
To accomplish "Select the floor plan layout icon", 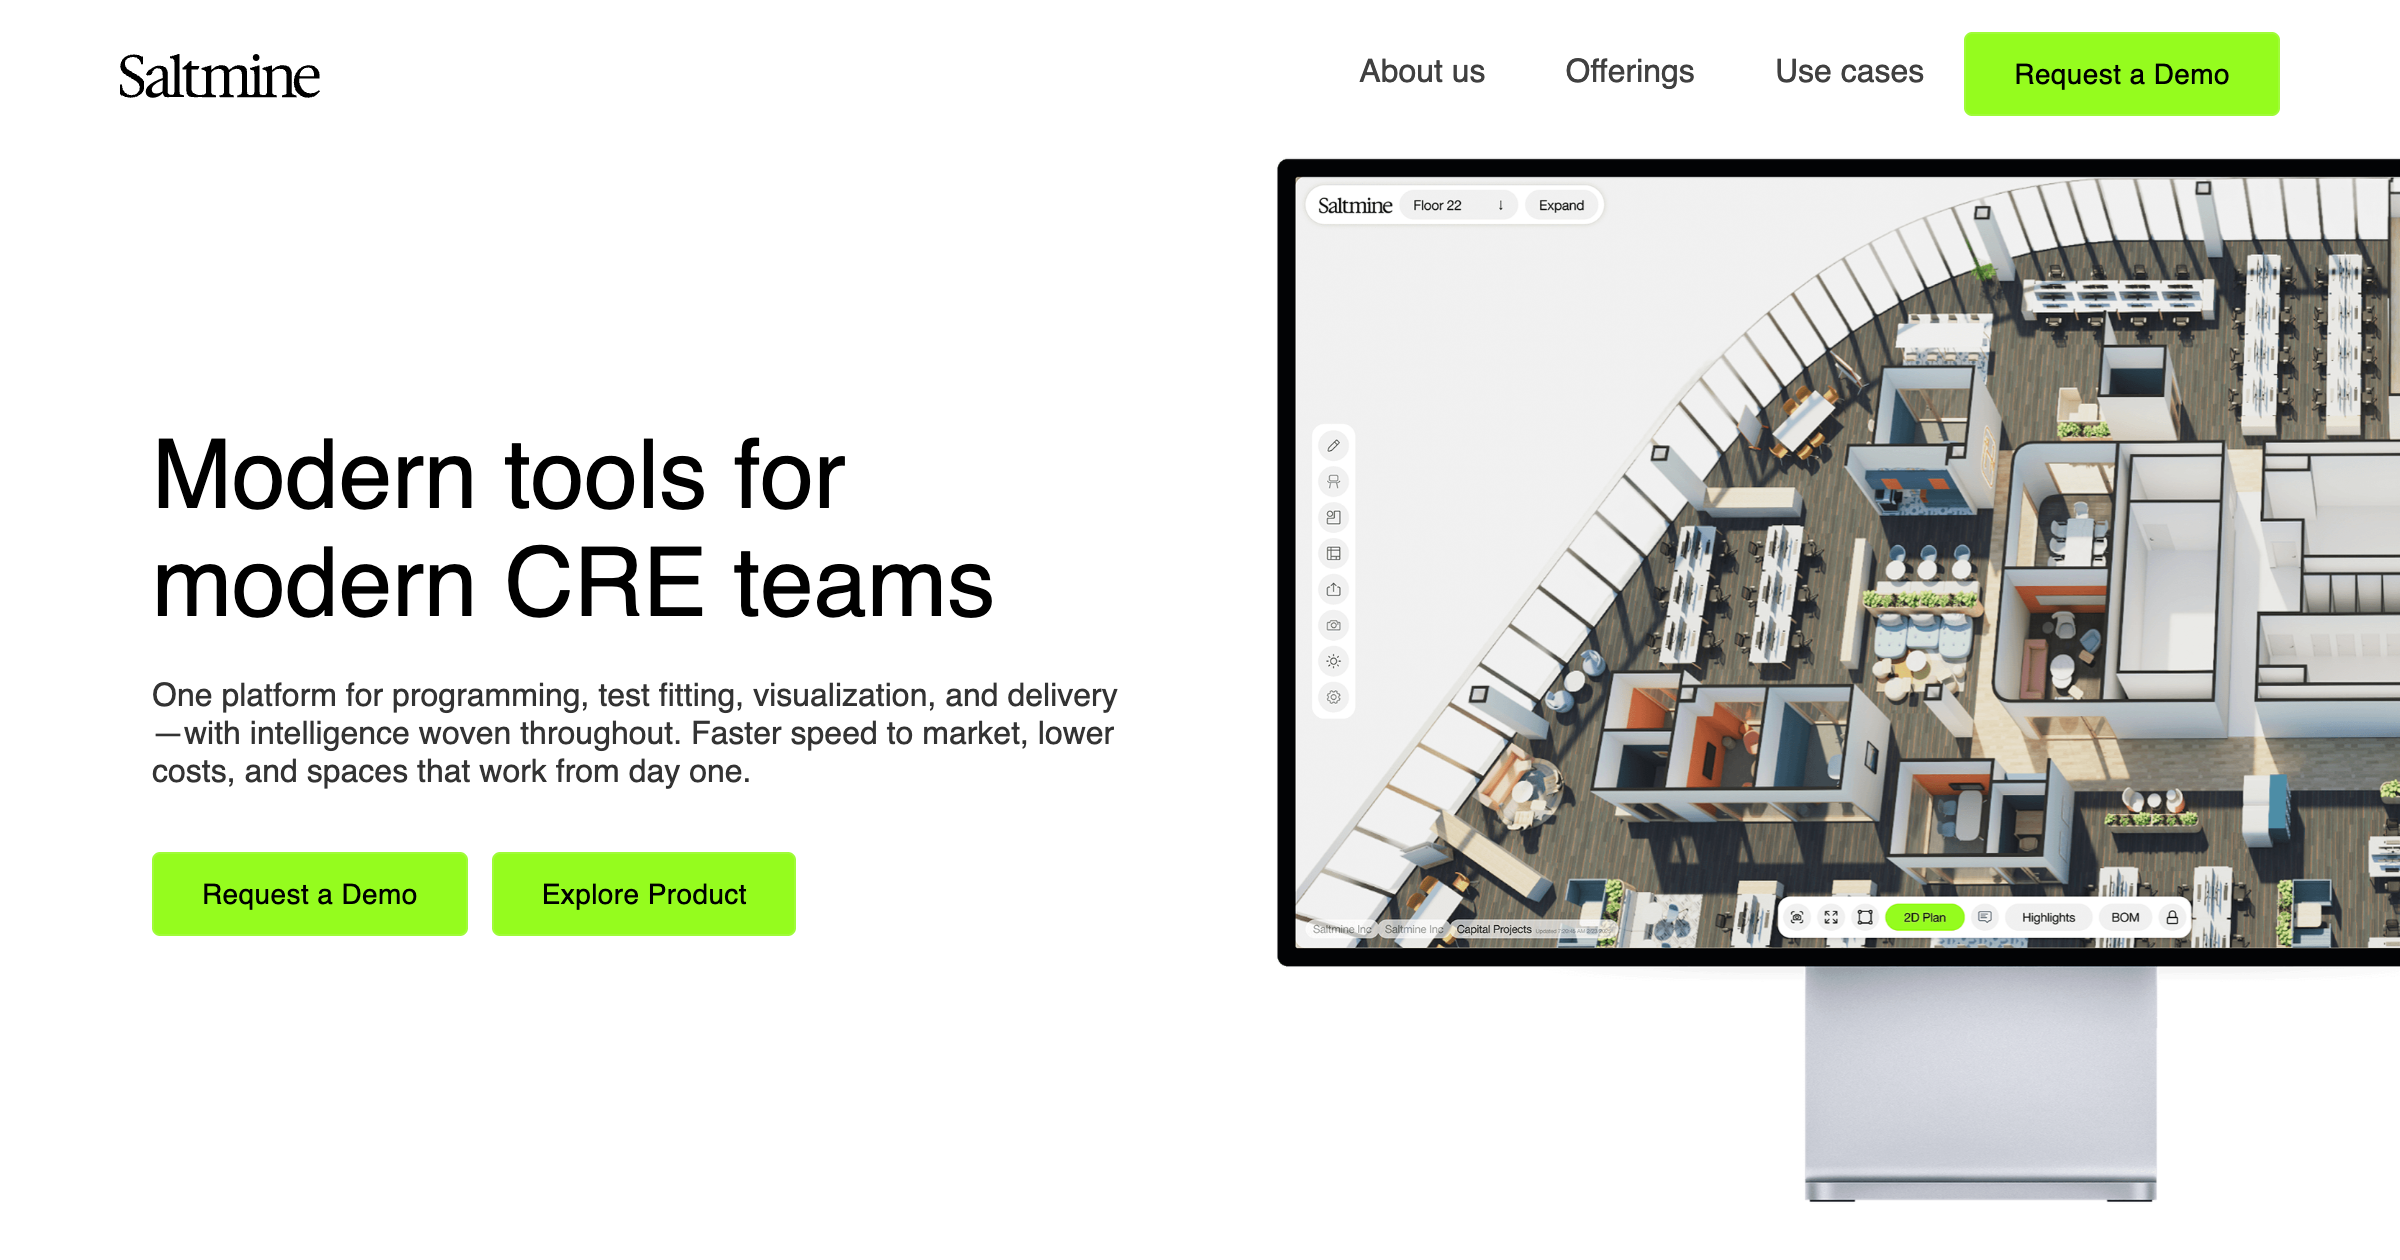I will [x=1333, y=554].
